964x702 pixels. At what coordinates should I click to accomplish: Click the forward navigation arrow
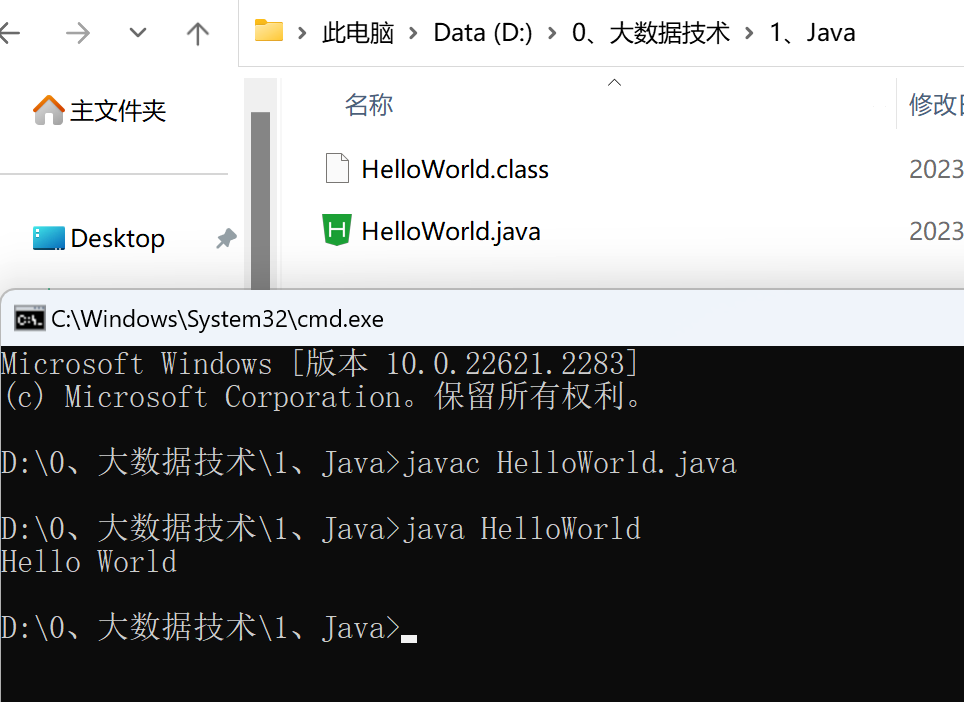pyautogui.click(x=77, y=34)
